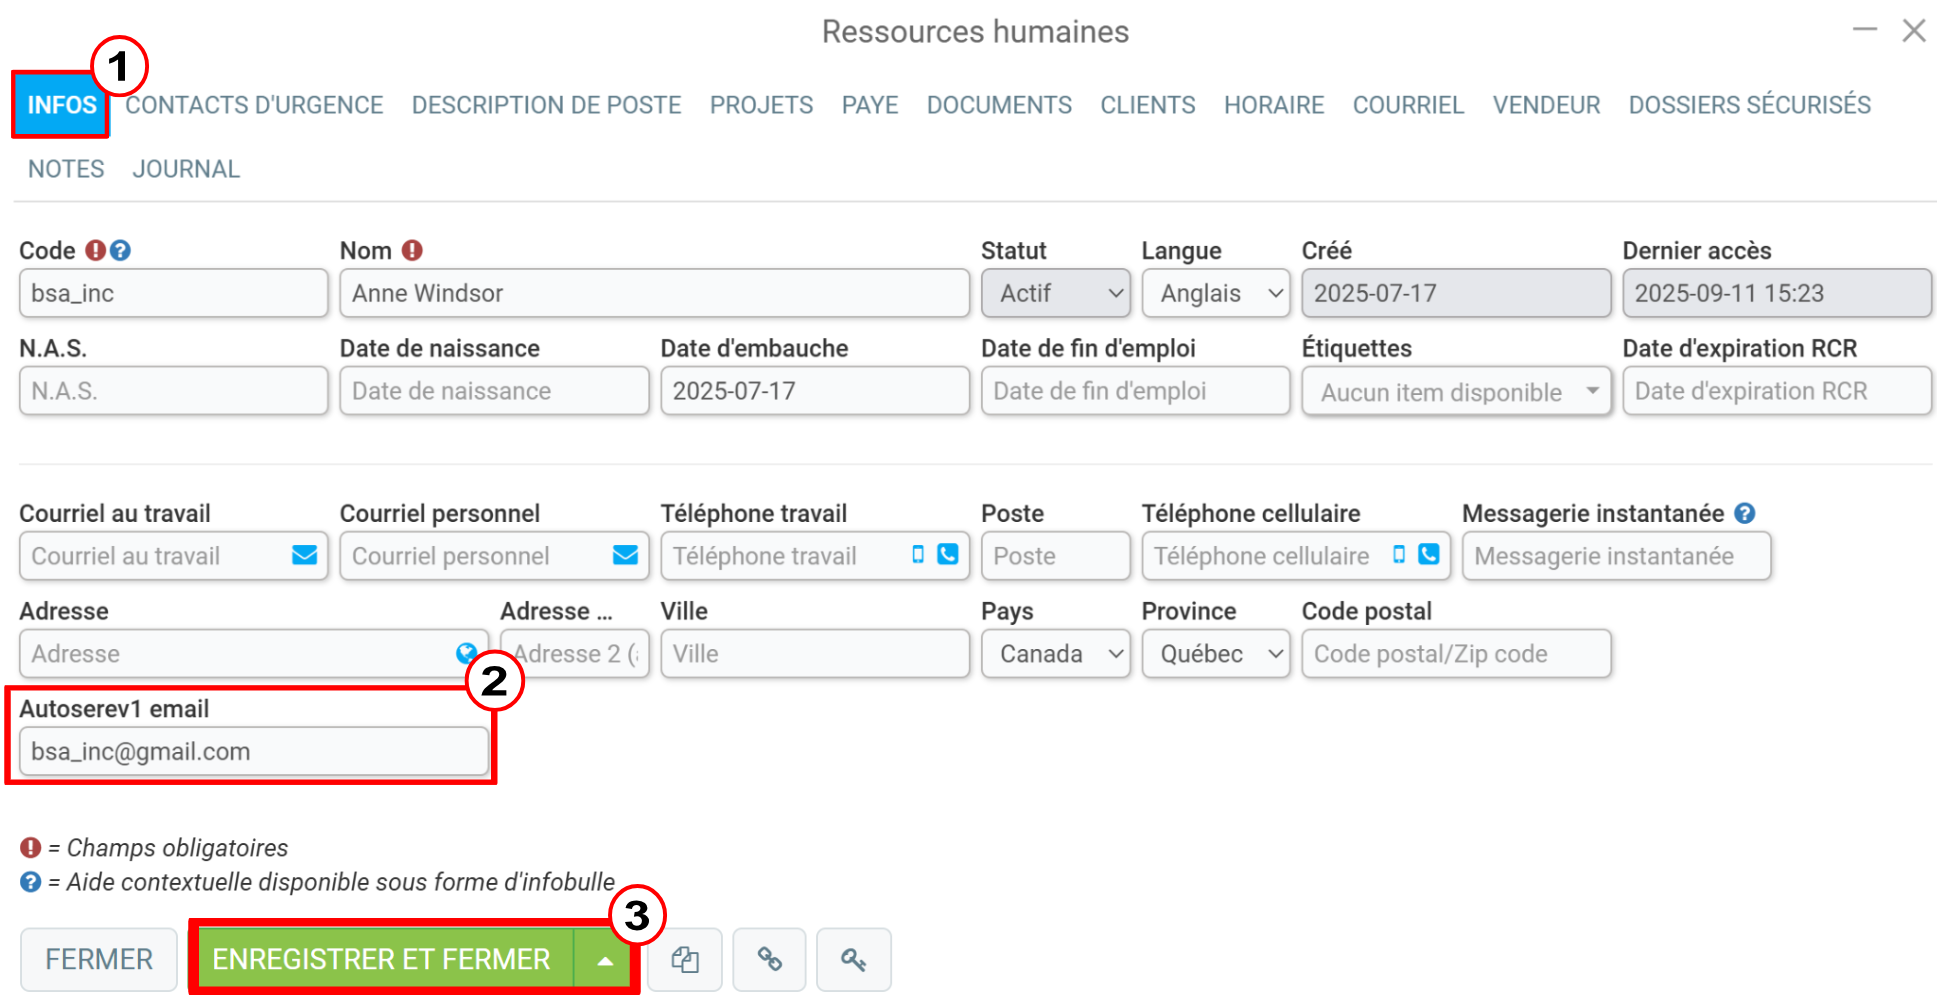Open the Langue dropdown showing Anglais

[x=1216, y=293]
